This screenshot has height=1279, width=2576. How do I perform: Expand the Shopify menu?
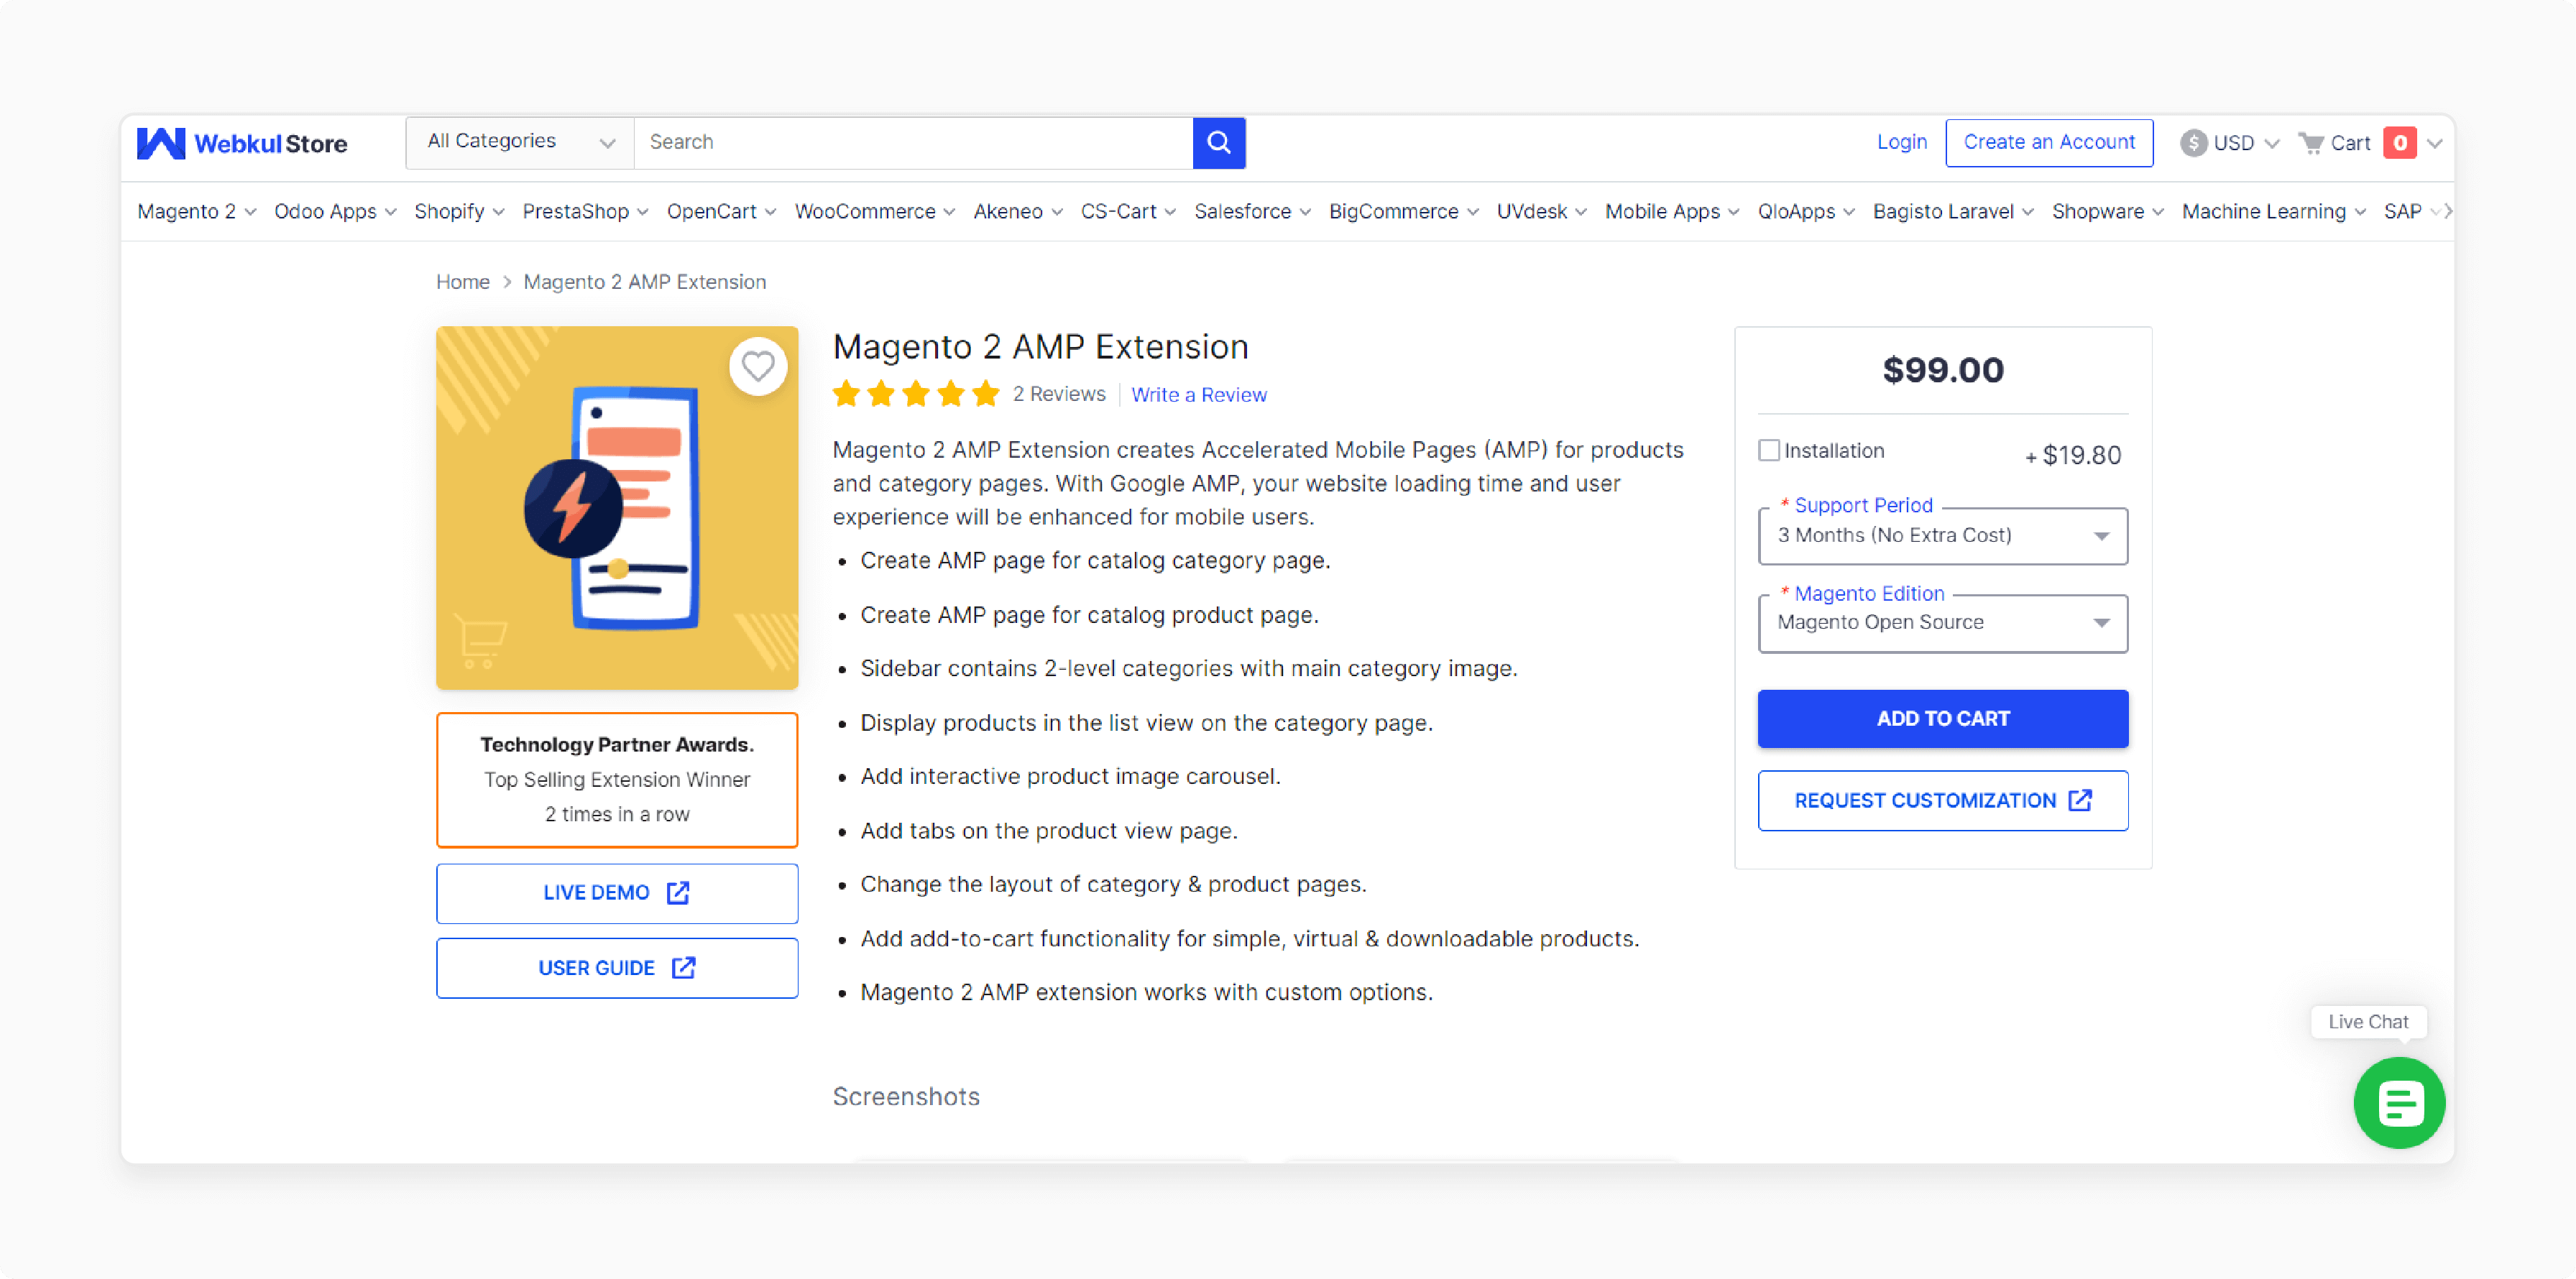pos(459,212)
